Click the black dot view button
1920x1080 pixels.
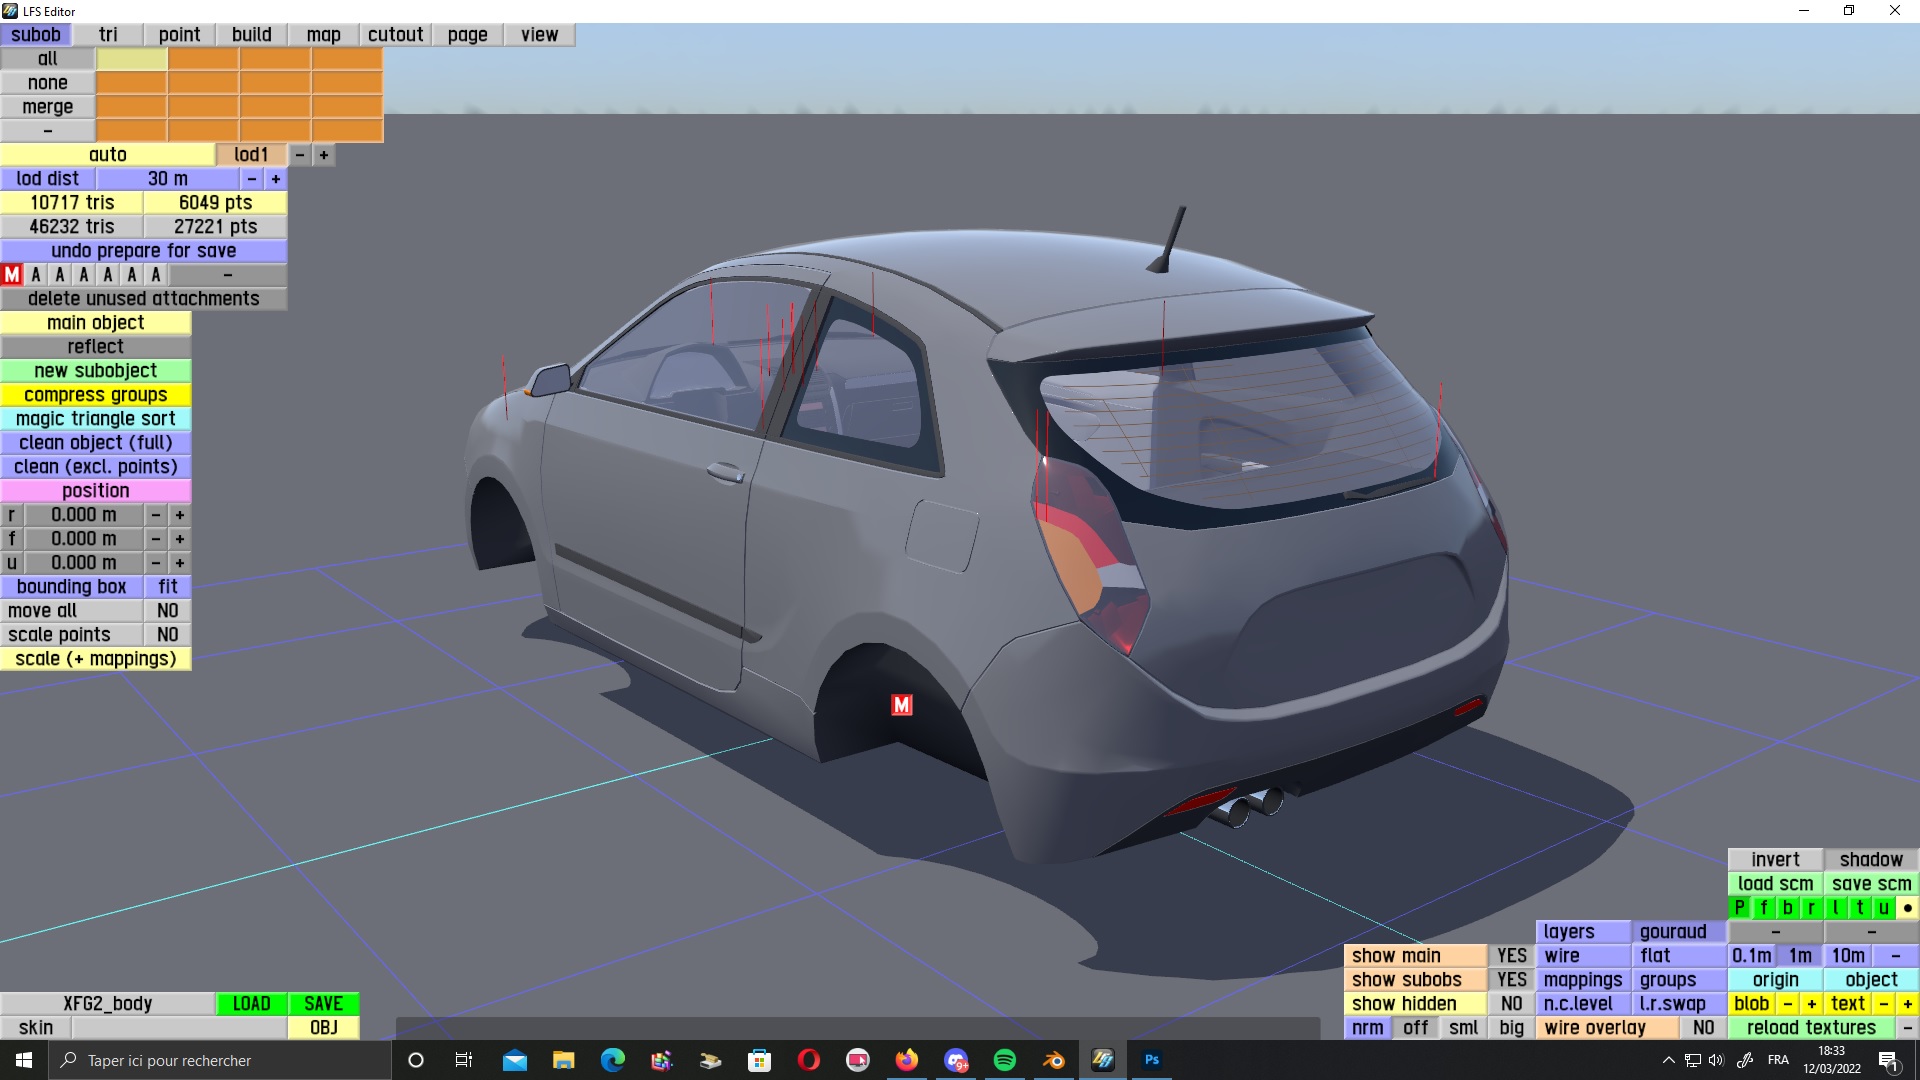point(1907,908)
